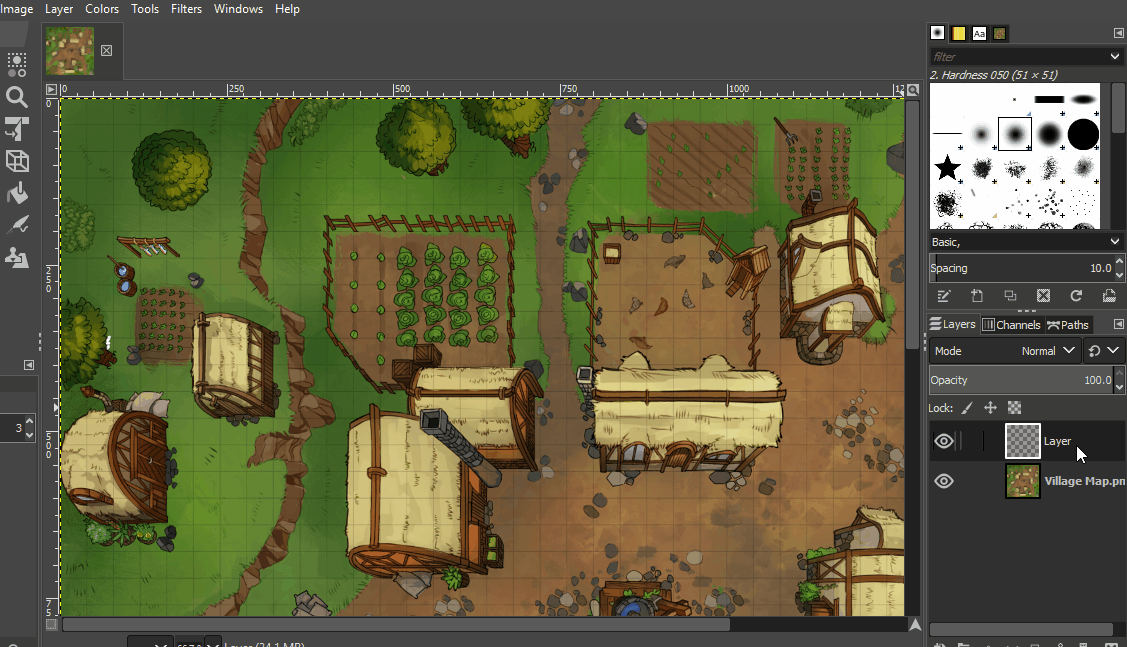
Task: Duplicate the selected brush
Action: pyautogui.click(x=1010, y=295)
